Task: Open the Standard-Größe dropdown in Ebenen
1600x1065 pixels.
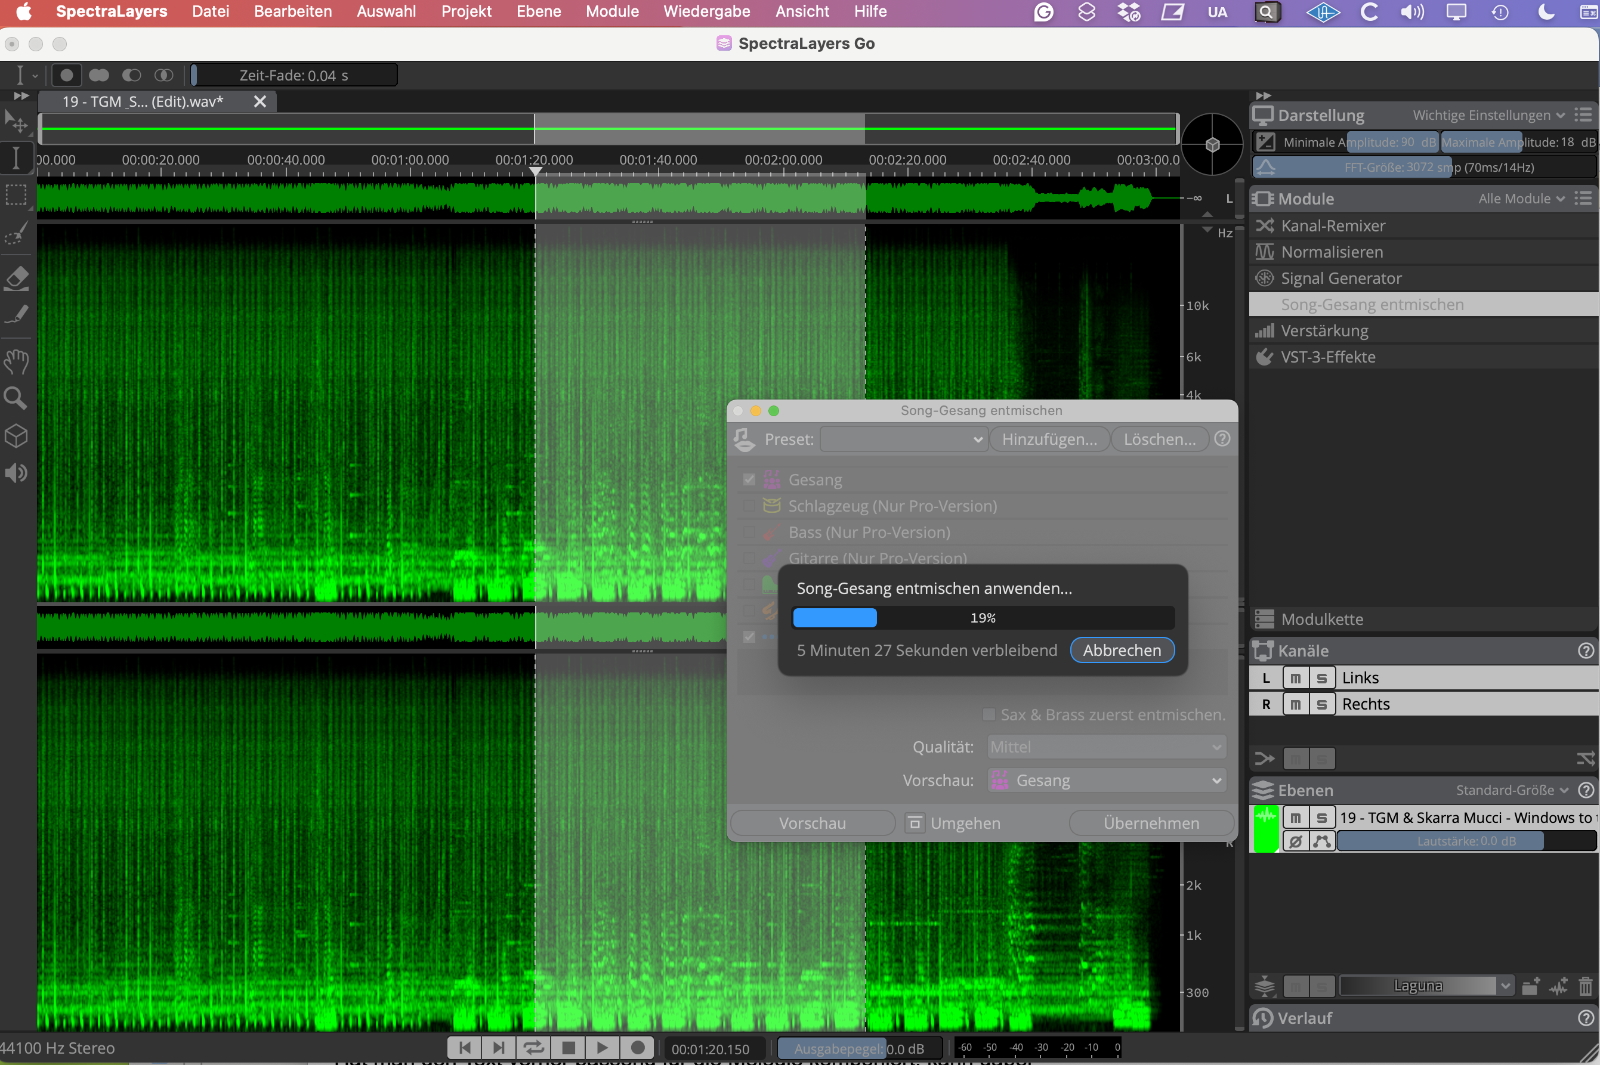Action: pos(1511,790)
